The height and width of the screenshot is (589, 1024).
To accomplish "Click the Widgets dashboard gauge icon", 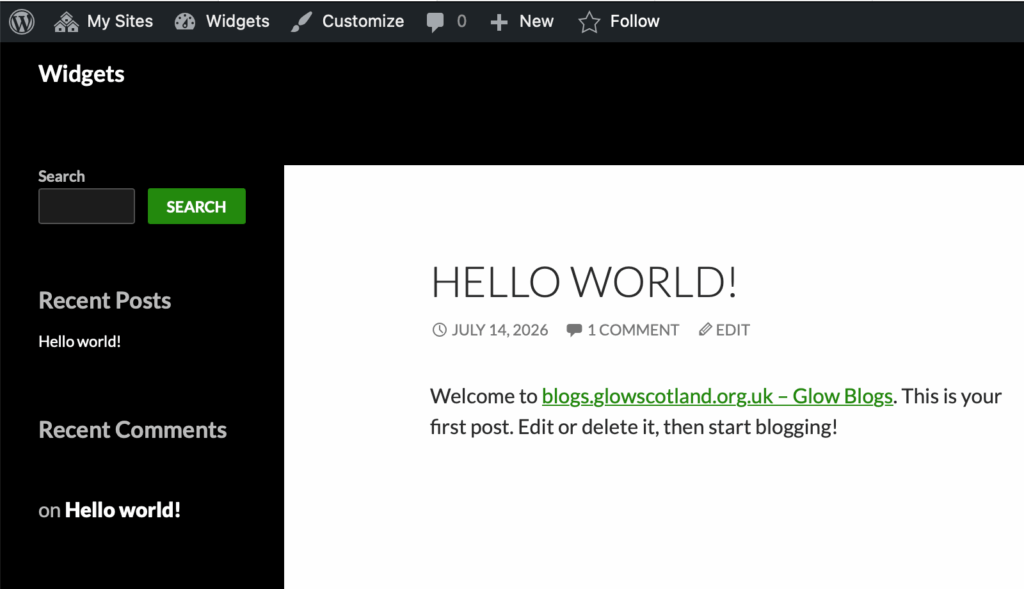I will 185,22.
